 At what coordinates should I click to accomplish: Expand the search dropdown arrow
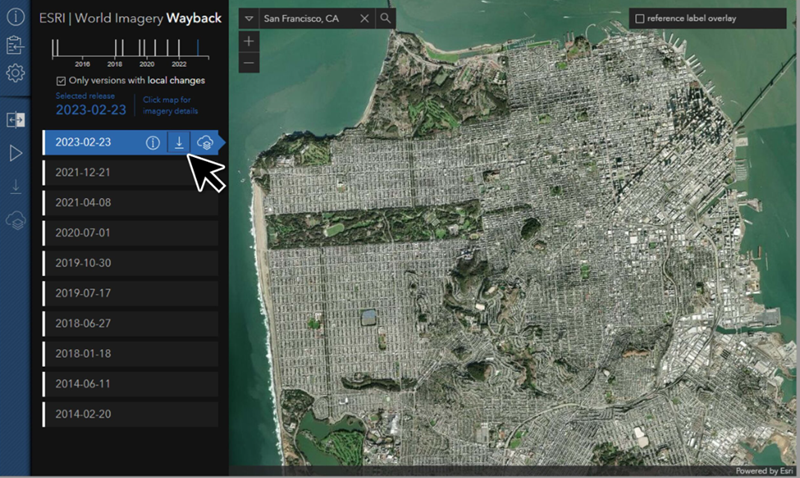point(248,18)
